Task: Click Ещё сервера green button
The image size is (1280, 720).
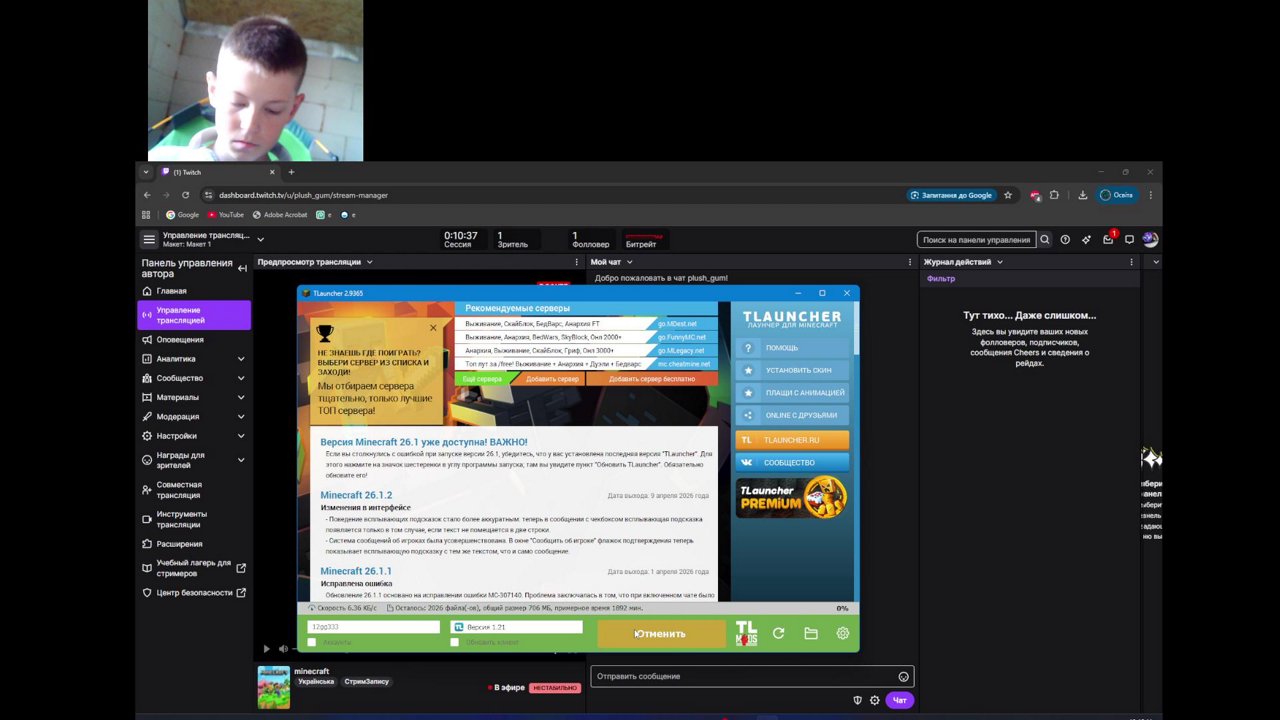Action: click(x=482, y=379)
